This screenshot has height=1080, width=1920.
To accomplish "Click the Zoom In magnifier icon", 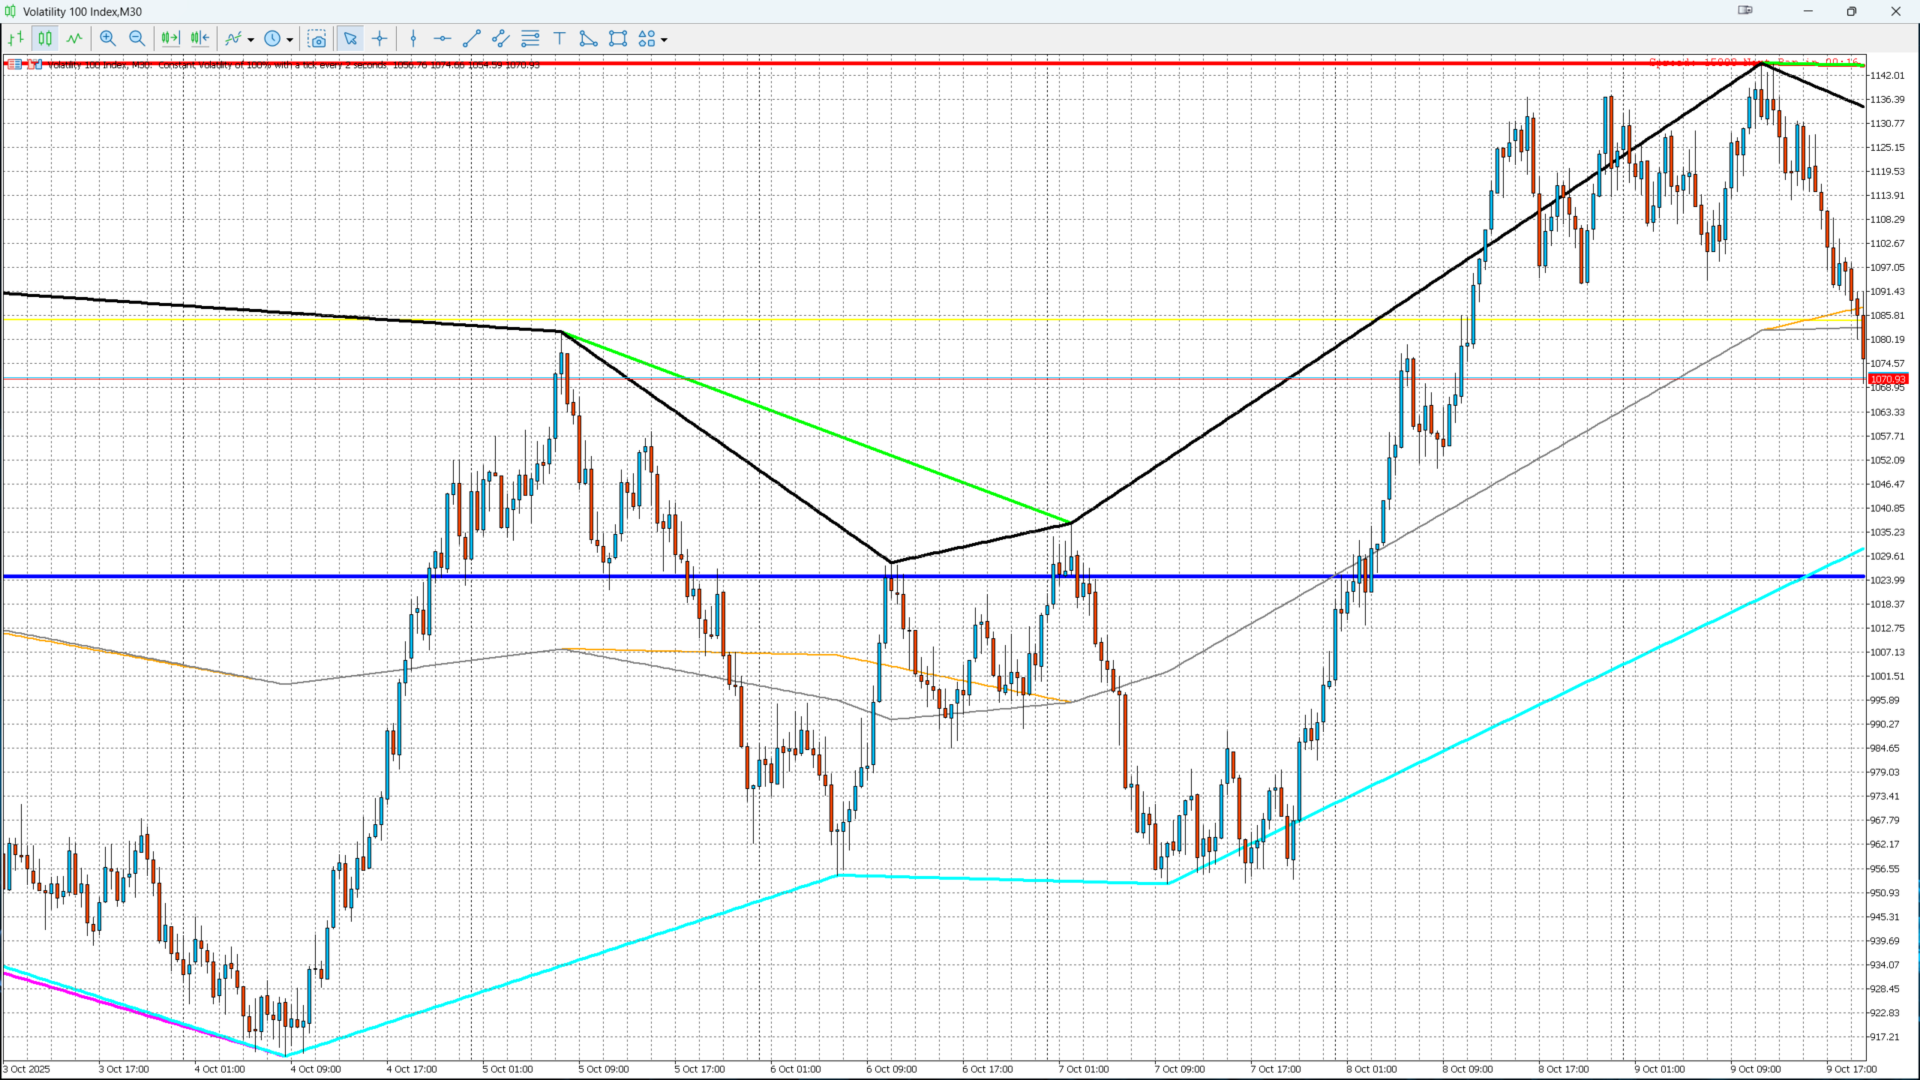I will pos(108,39).
